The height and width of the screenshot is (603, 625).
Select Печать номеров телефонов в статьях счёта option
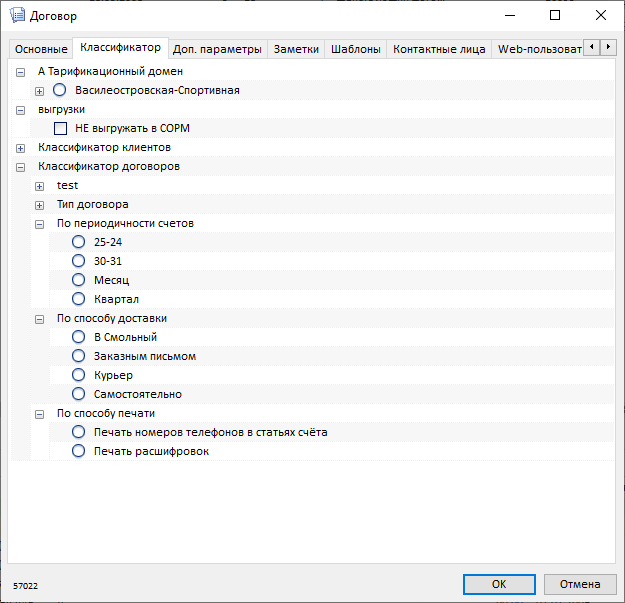click(79, 432)
